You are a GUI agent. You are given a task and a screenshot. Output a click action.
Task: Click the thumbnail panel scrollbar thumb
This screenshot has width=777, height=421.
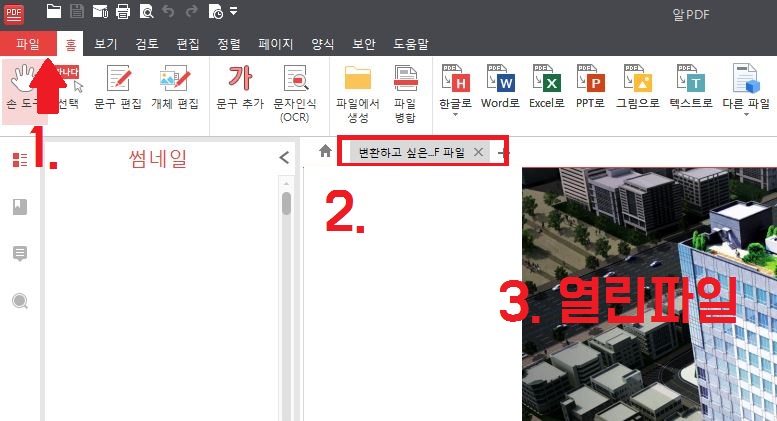coord(286,204)
